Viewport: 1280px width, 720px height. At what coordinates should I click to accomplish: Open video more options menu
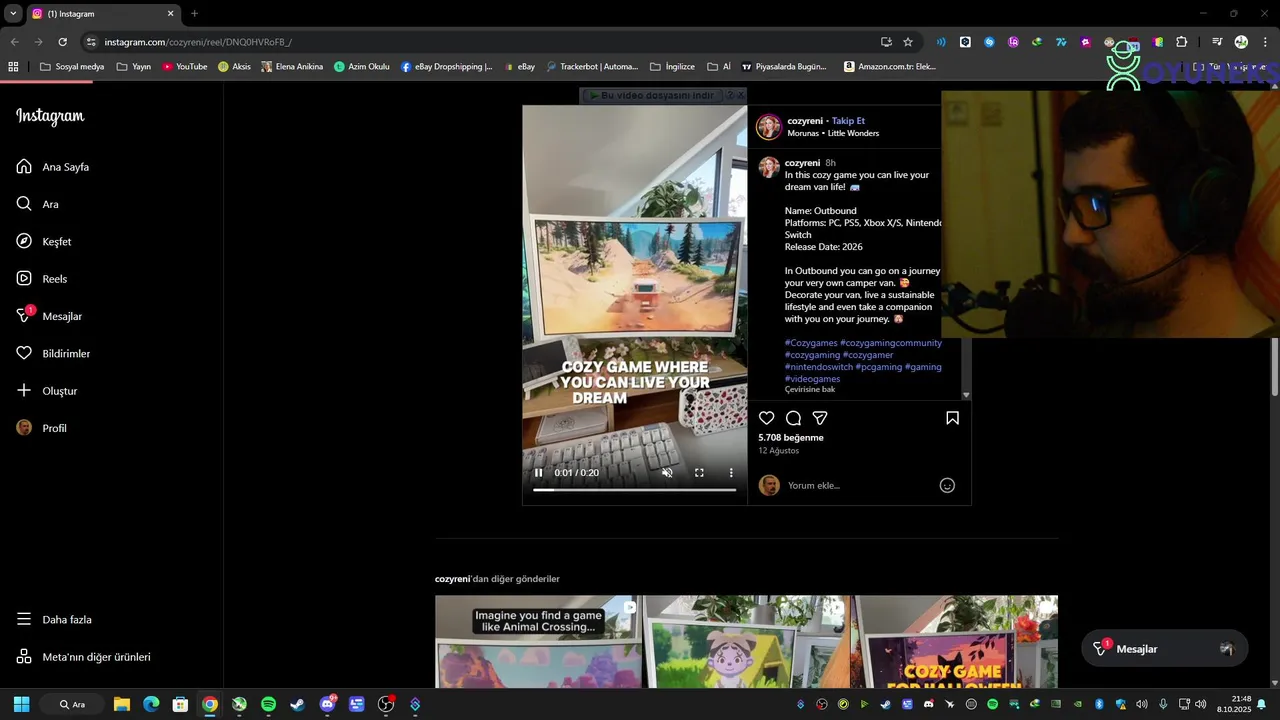(731, 473)
